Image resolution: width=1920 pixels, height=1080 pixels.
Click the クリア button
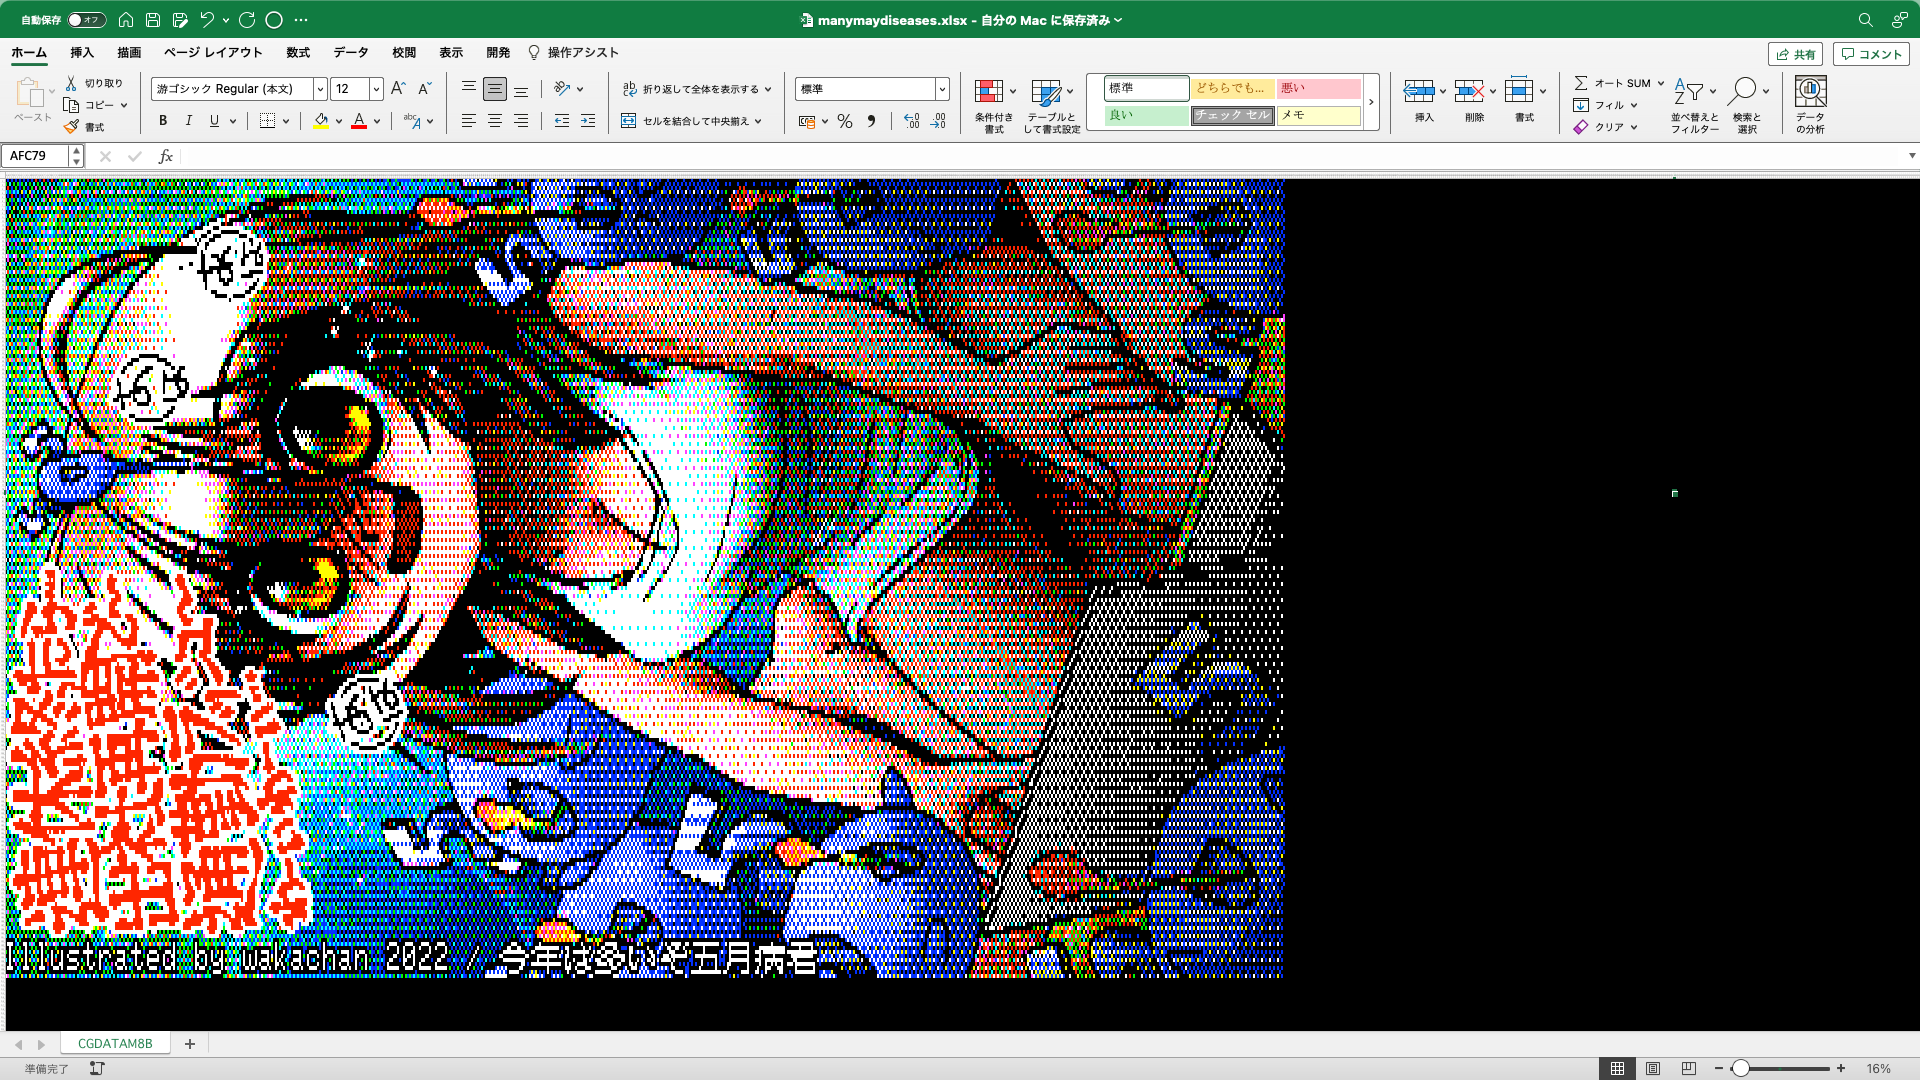pyautogui.click(x=1599, y=127)
